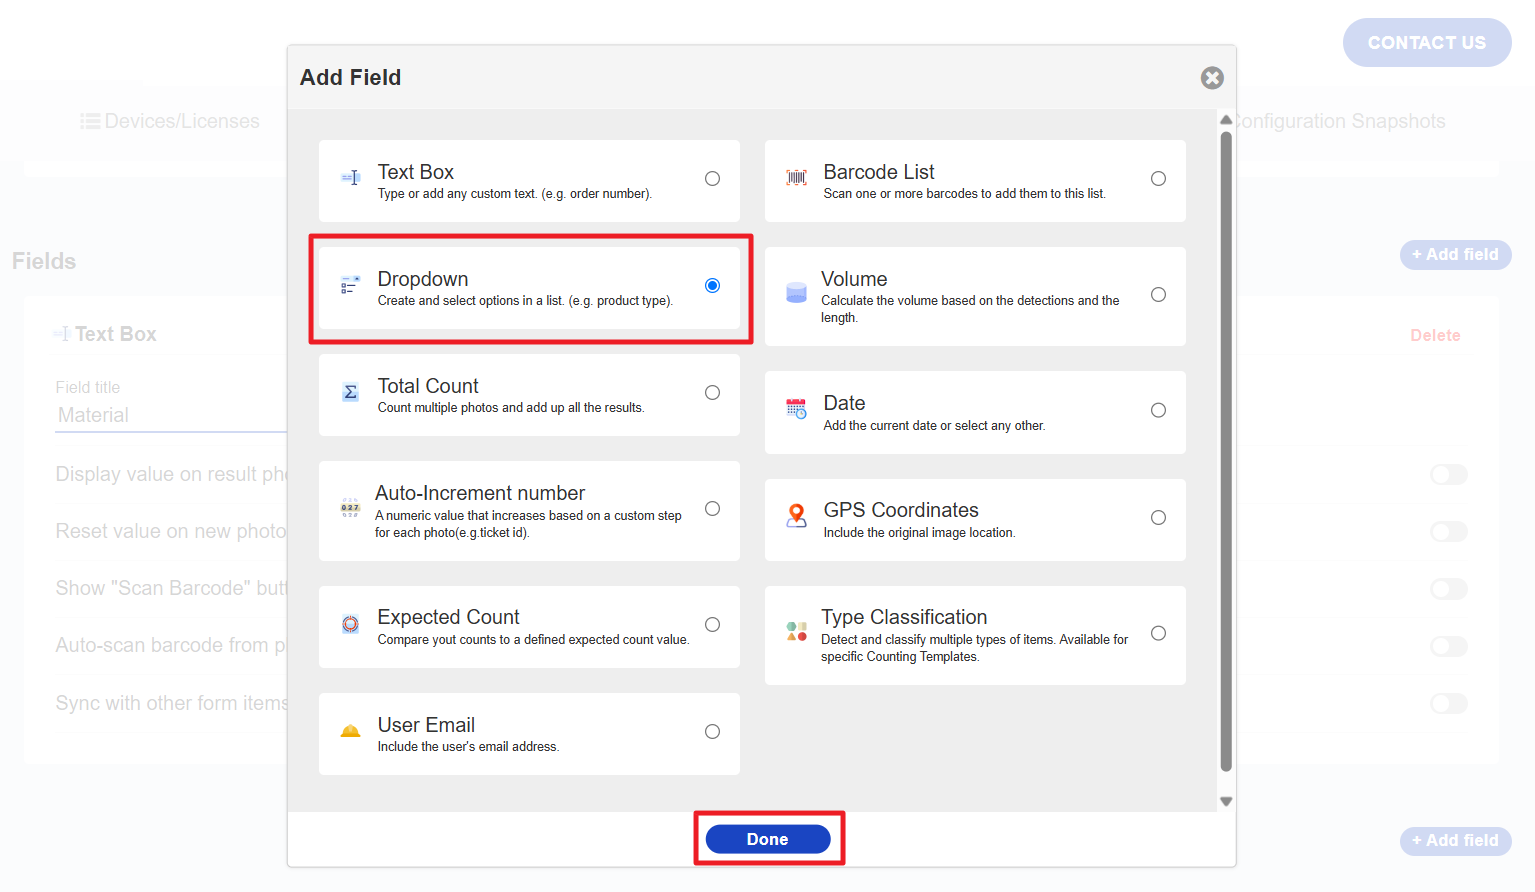The image size is (1535, 892).
Task: Select the User Email radio button
Action: [x=712, y=732]
